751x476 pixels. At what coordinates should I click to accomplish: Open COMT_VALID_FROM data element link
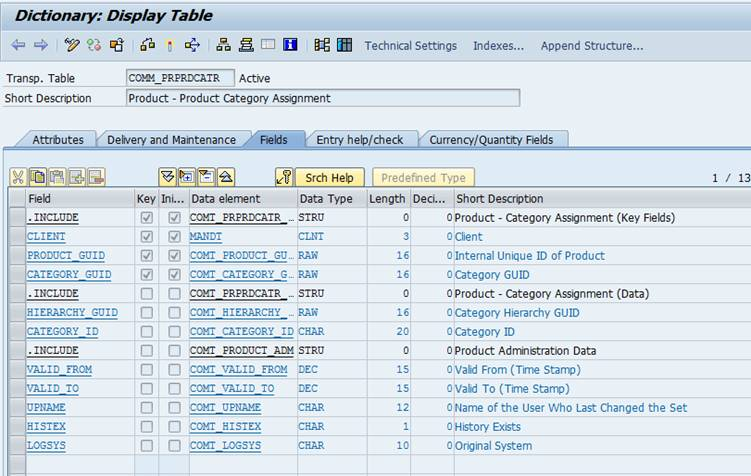pyautogui.click(x=239, y=370)
